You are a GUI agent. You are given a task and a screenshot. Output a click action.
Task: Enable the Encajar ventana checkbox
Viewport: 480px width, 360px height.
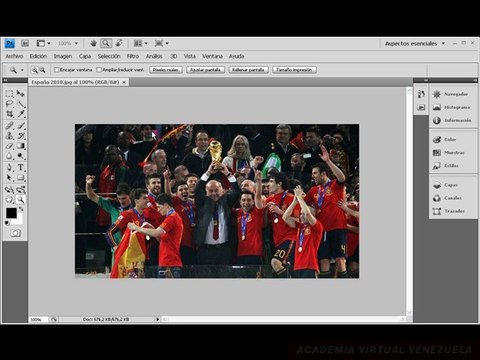56,70
